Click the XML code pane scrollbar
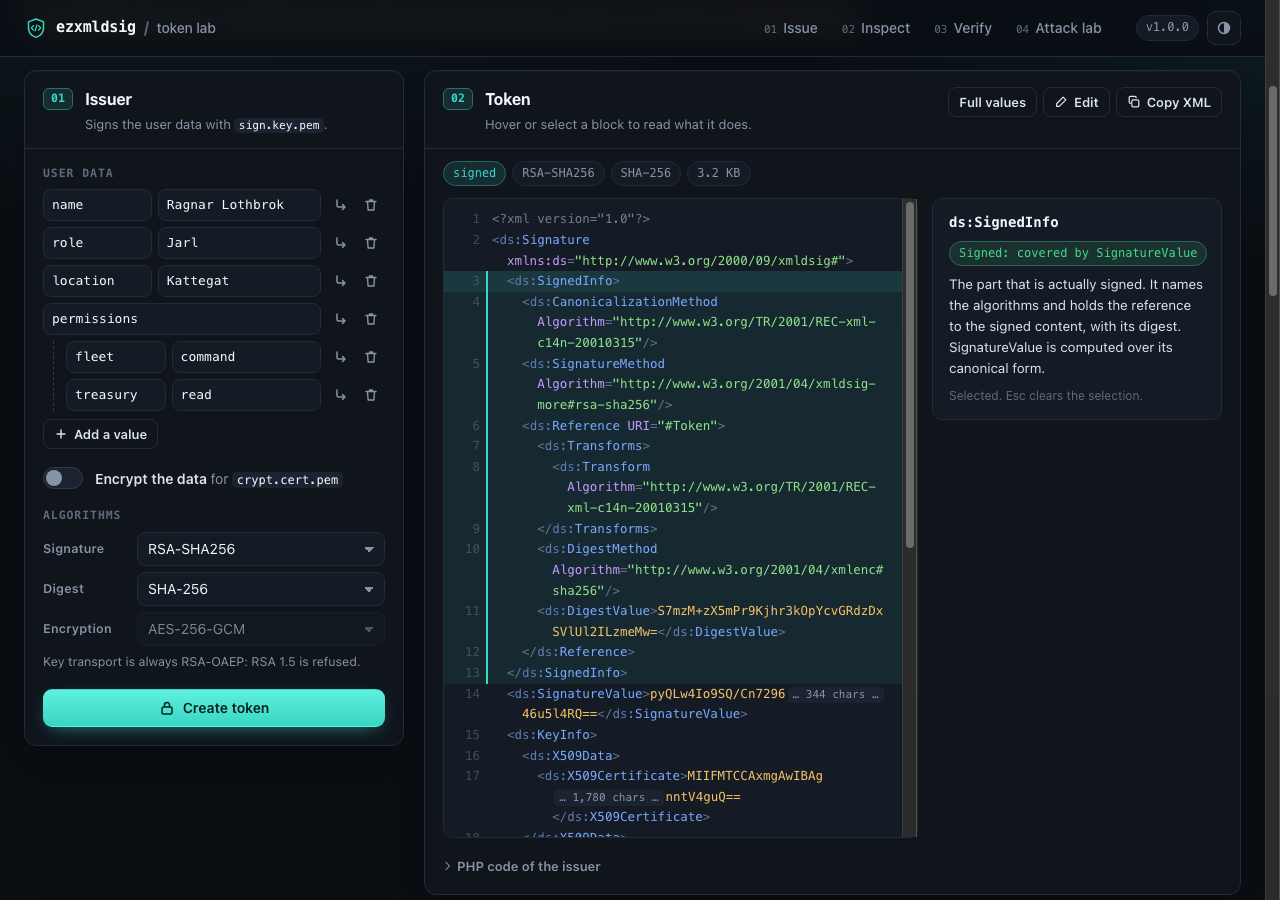The height and width of the screenshot is (900, 1280). point(910,375)
